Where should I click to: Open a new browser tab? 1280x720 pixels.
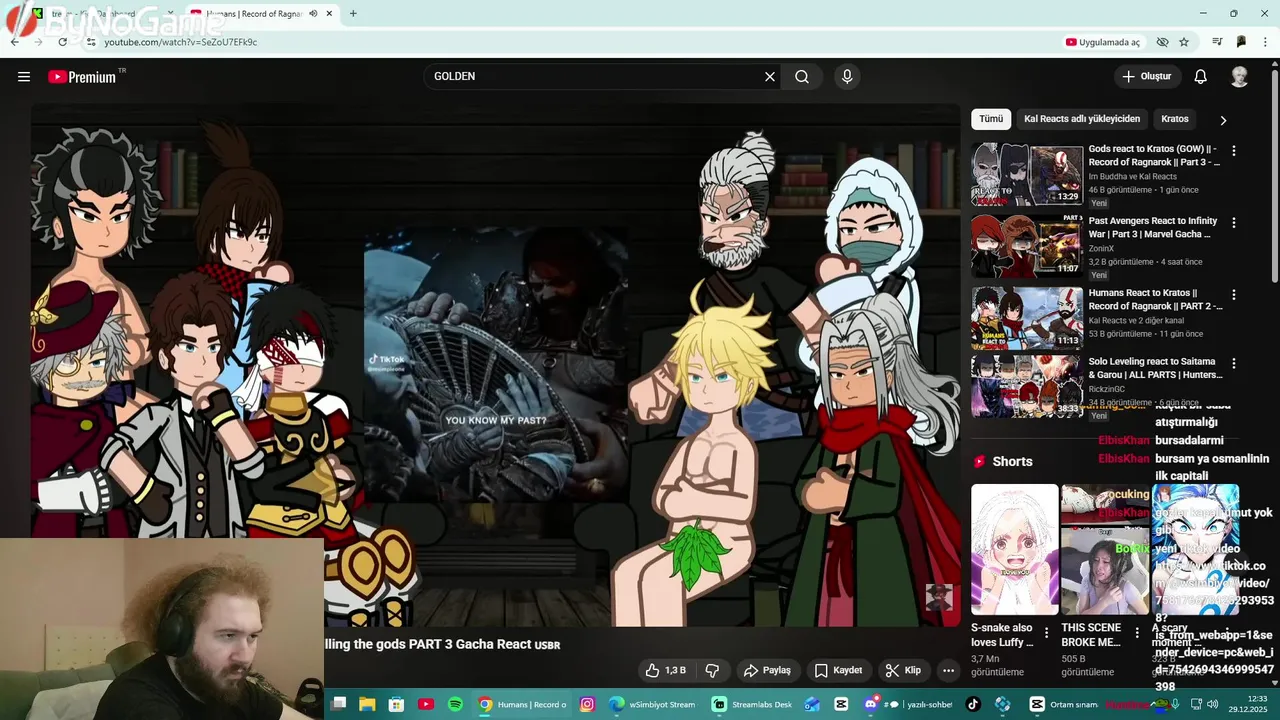[353, 14]
